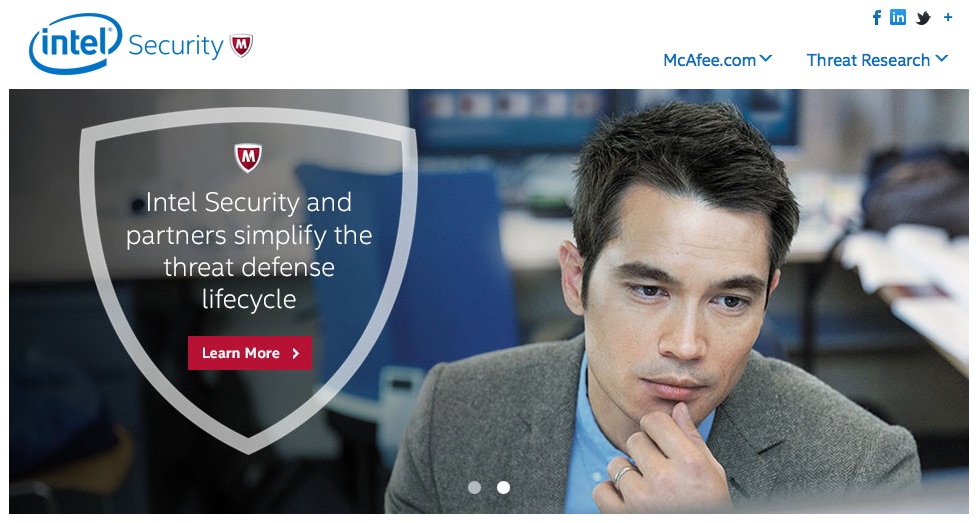The image size is (976, 523).
Task: Click the Security wordmark text
Action: (x=176, y=46)
